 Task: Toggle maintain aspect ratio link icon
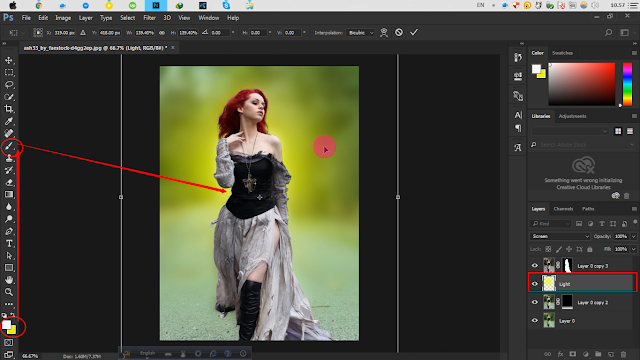162,33
